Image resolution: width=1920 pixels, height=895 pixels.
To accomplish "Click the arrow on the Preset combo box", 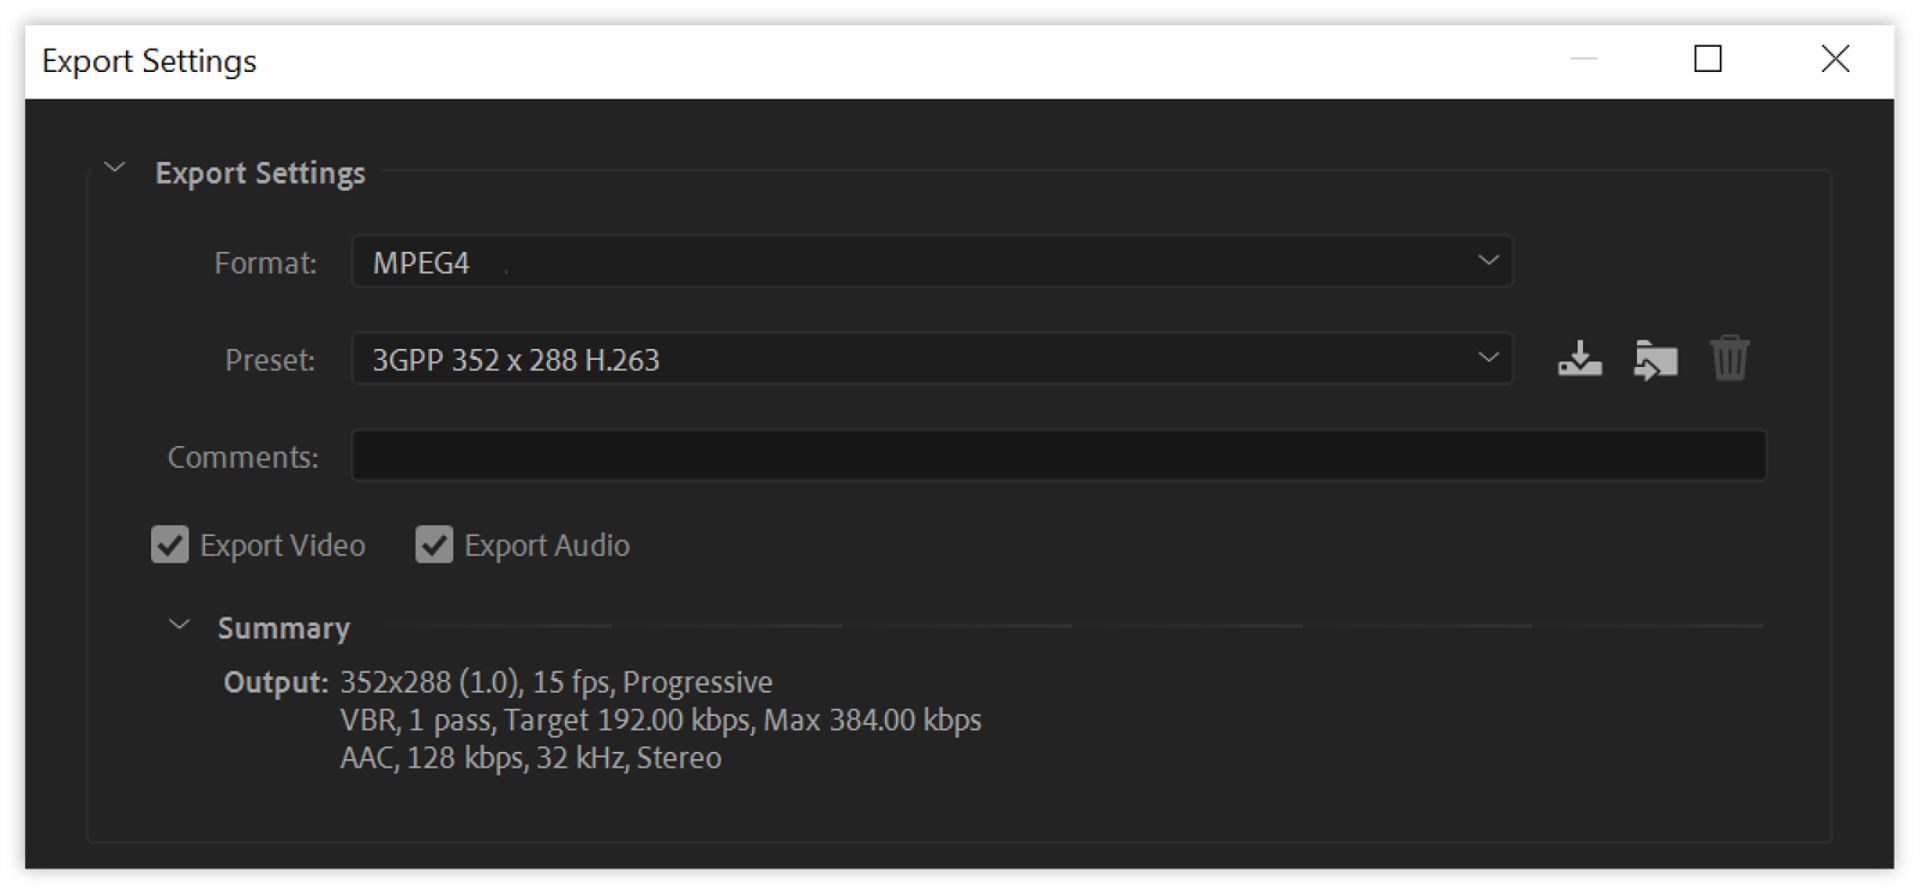I will click(1488, 358).
